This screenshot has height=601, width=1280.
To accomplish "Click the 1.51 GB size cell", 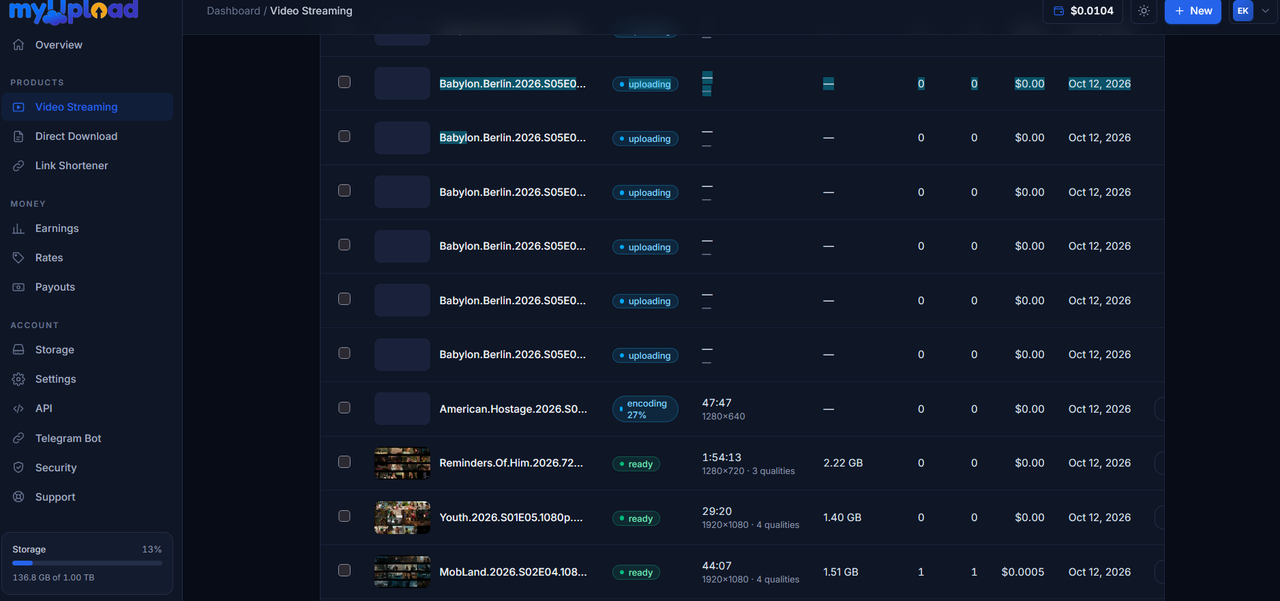I will tap(841, 572).
